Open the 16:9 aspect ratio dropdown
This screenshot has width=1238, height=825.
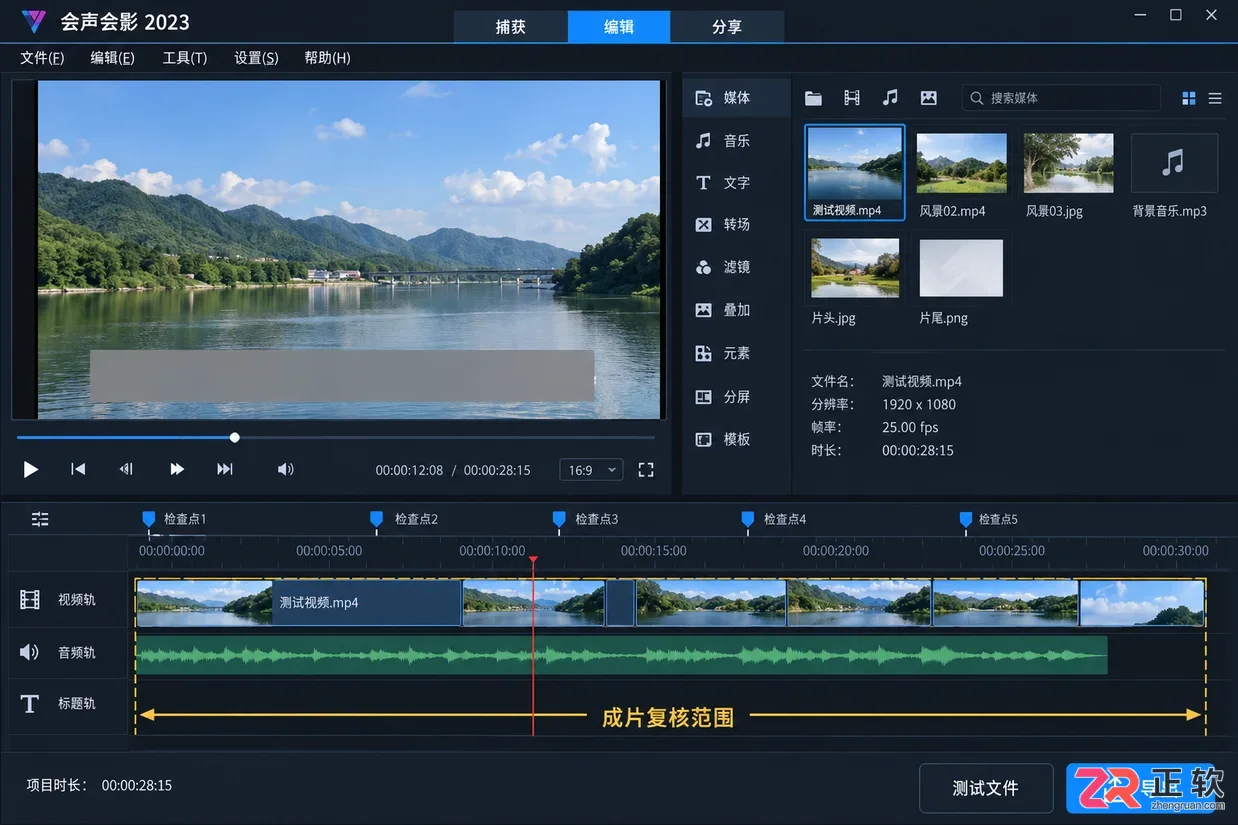[x=592, y=470]
